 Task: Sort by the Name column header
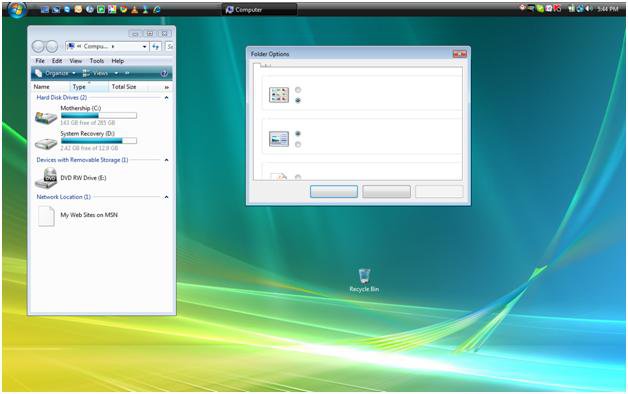pyautogui.click(x=50, y=86)
